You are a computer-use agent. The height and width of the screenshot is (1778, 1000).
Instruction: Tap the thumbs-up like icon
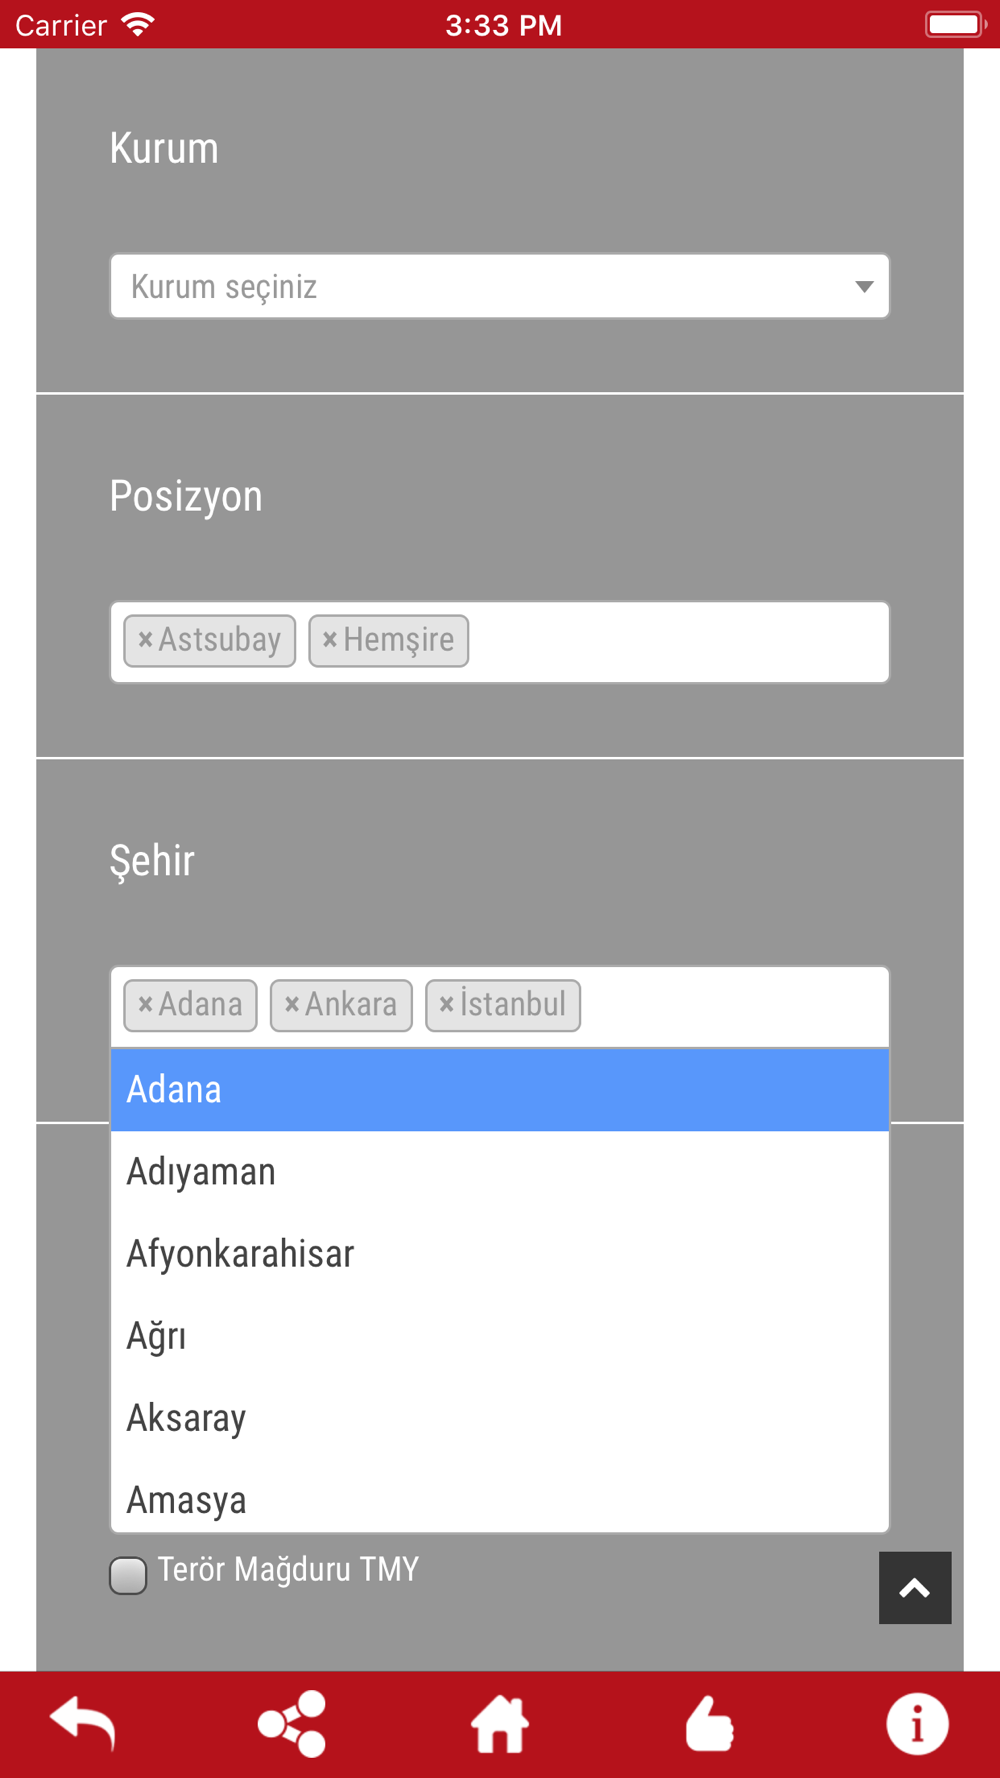[709, 1724]
